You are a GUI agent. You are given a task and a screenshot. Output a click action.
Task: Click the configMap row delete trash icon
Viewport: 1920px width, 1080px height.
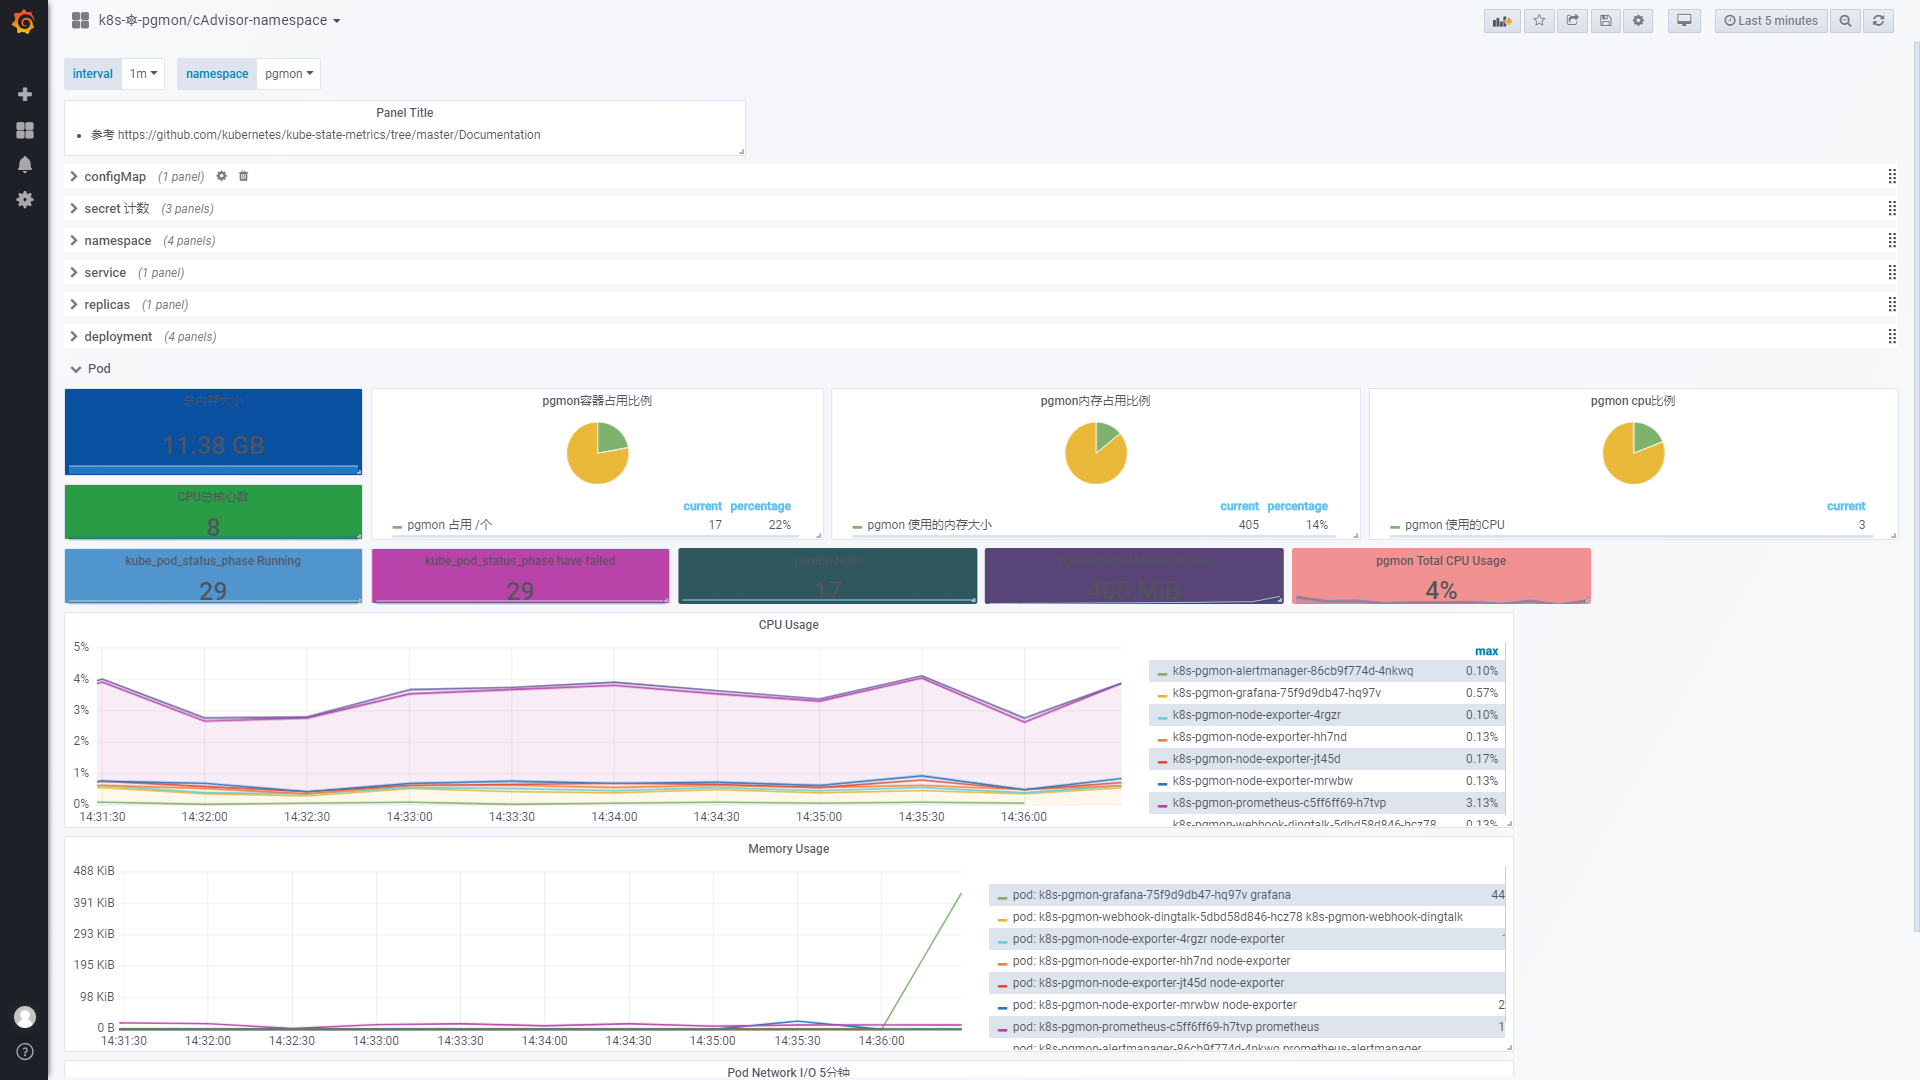(x=243, y=176)
